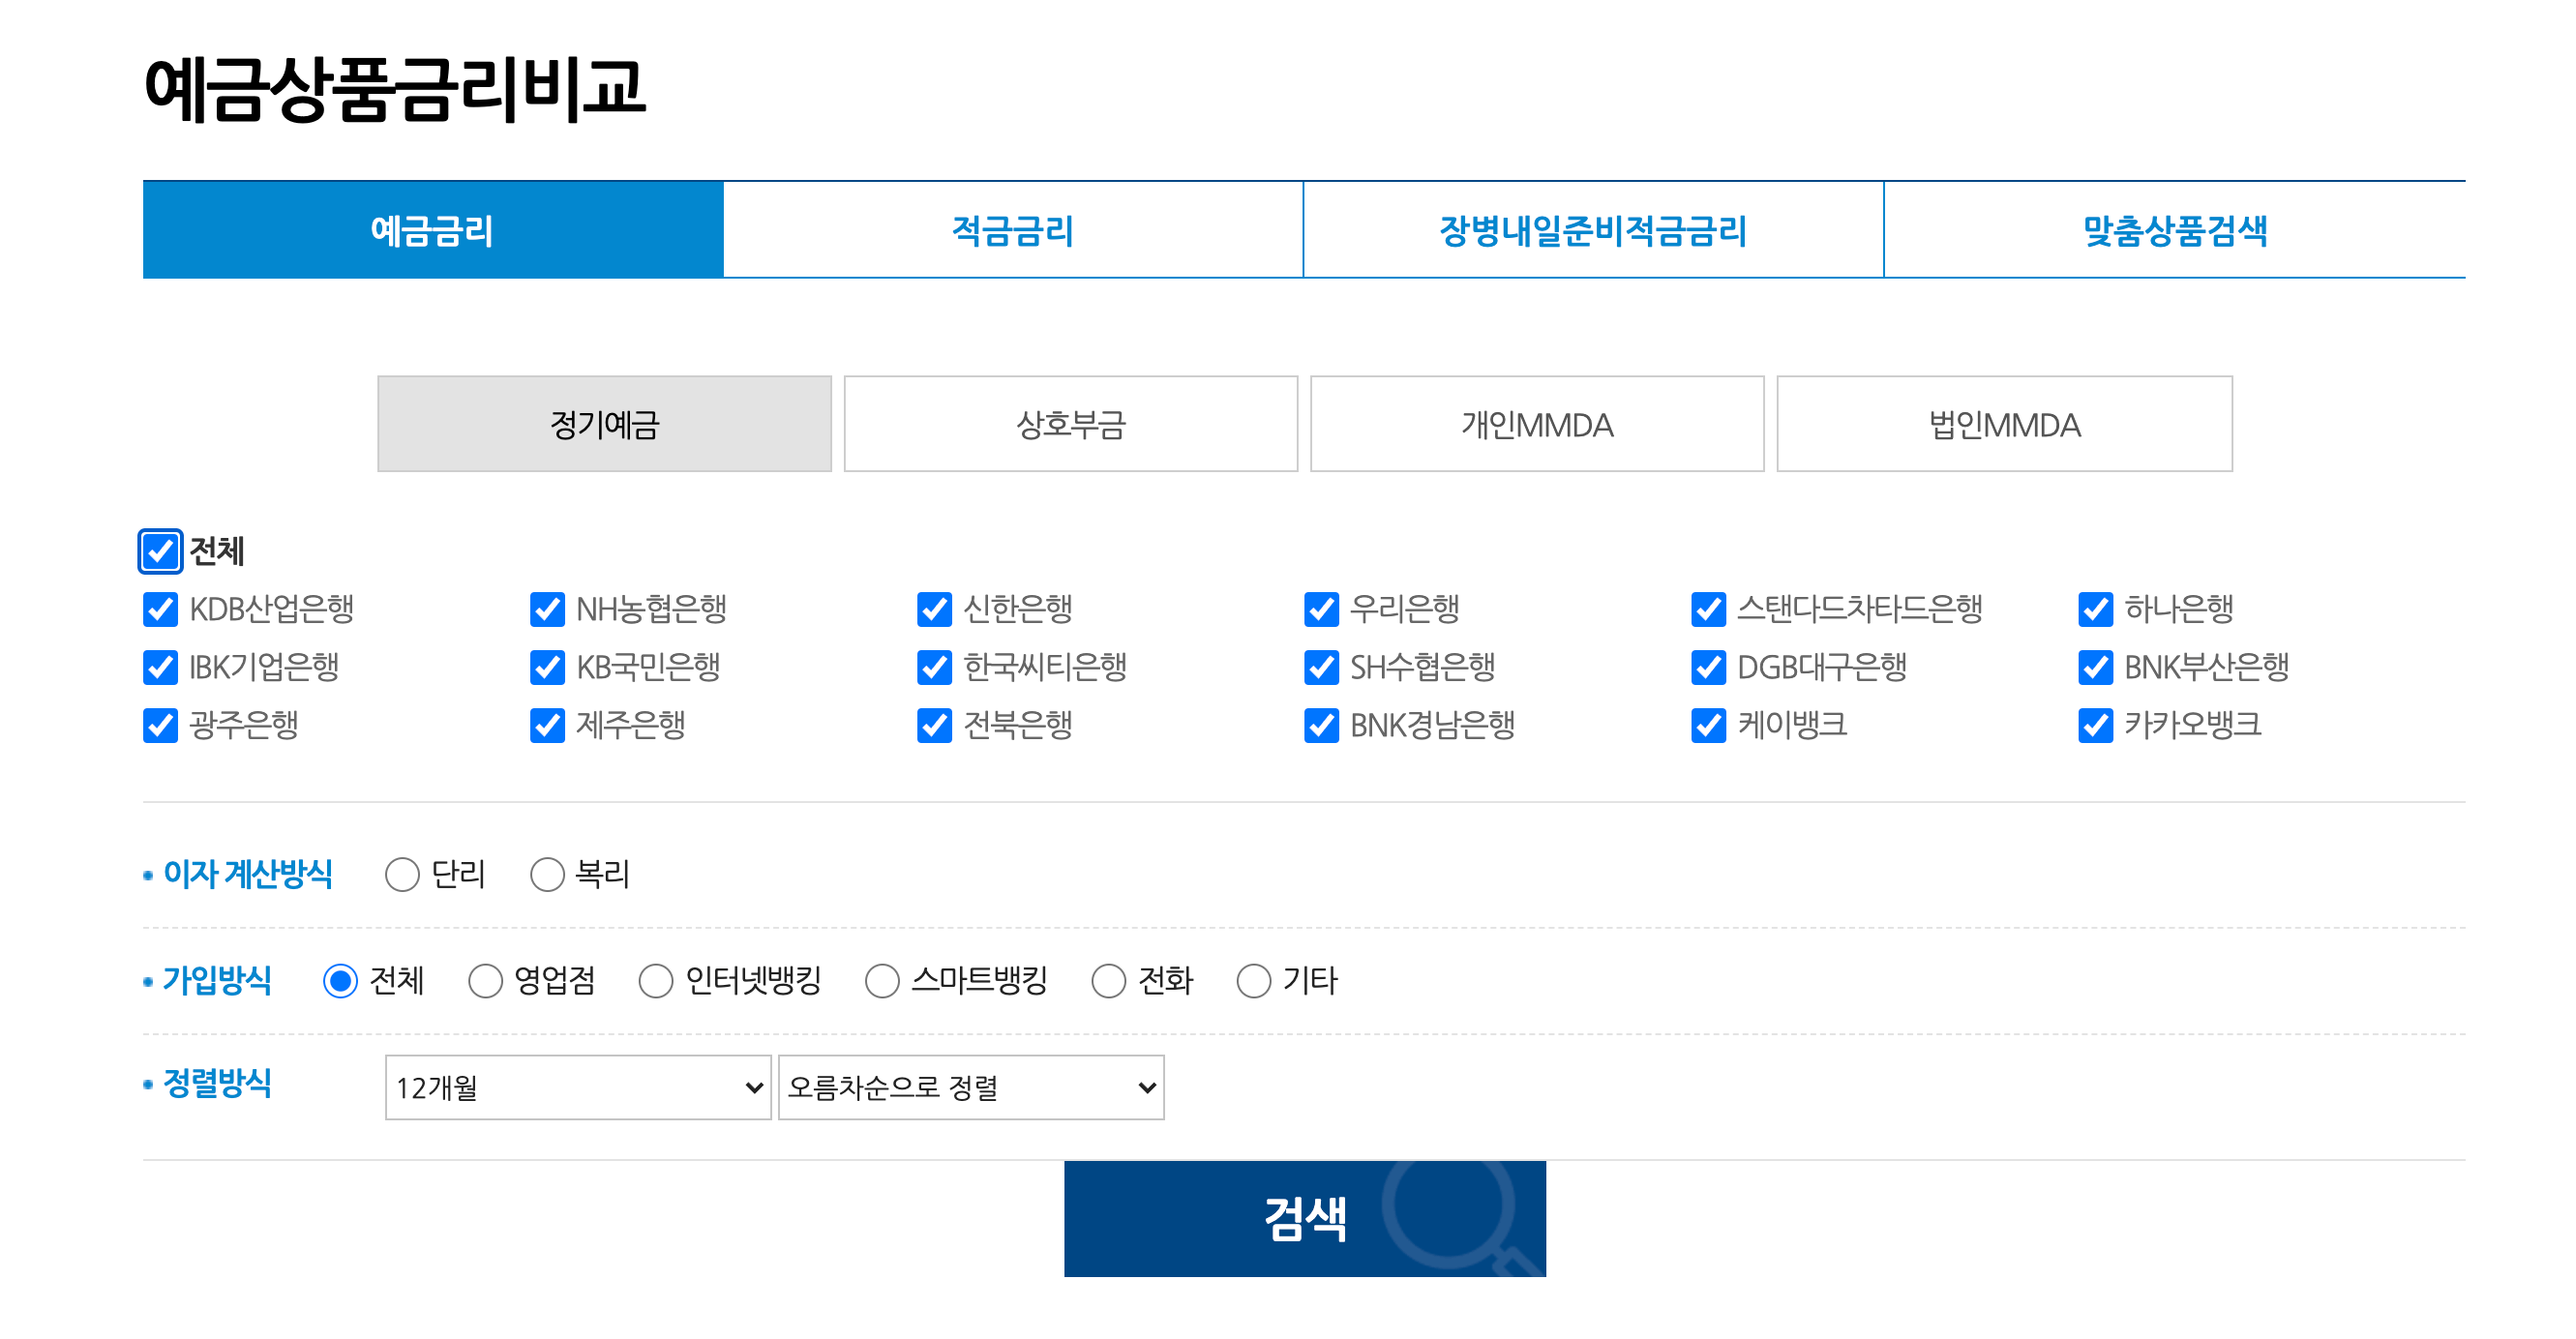
Task: Select the 단리 interest calculation option
Action: point(403,875)
